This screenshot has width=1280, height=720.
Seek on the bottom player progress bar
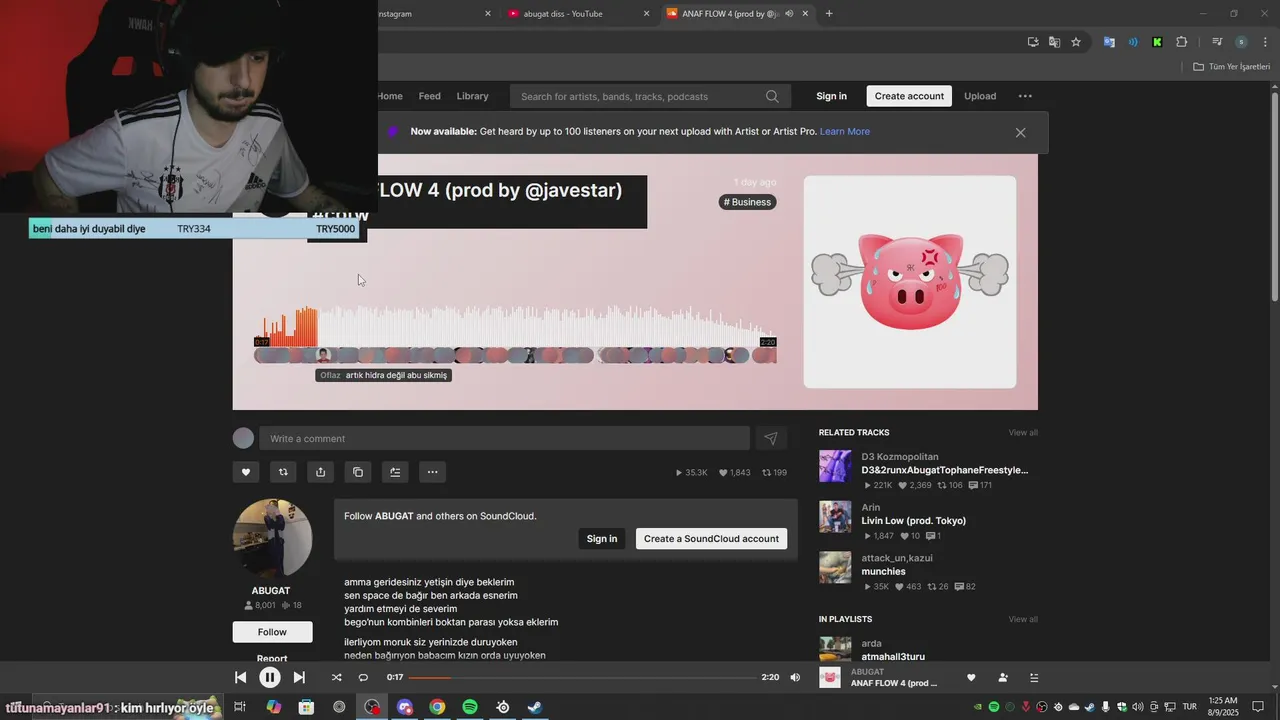[582, 677]
